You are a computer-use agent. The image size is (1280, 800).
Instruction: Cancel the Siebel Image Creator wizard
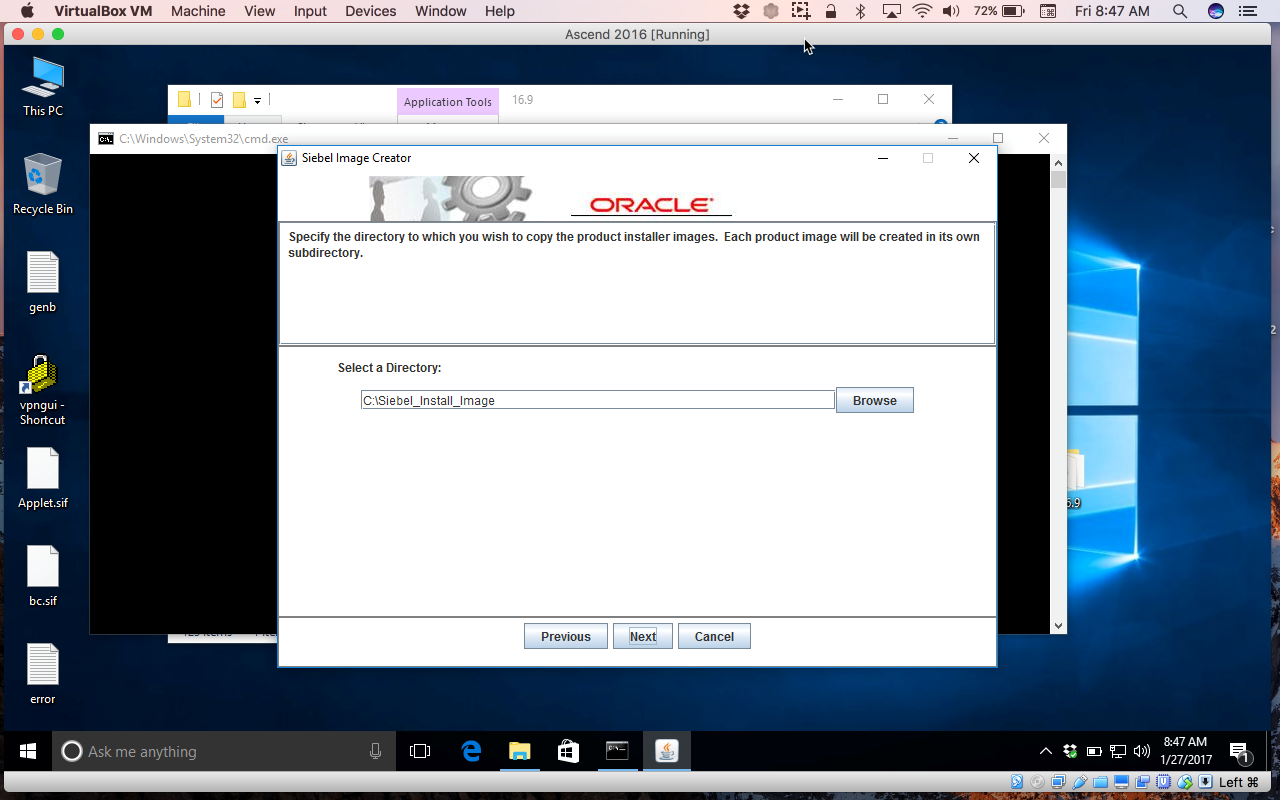click(x=714, y=636)
